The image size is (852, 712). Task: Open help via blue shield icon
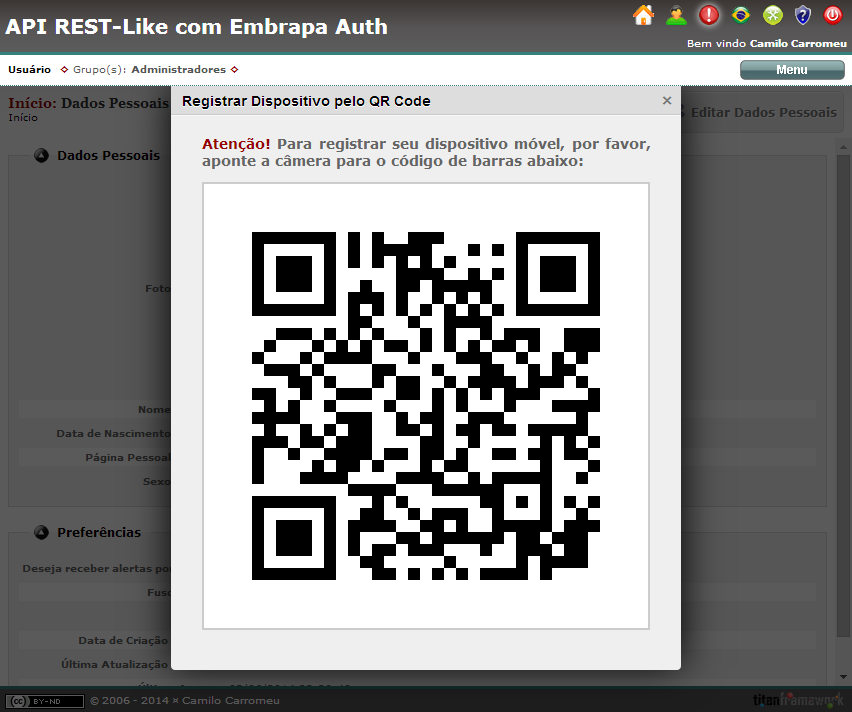(x=803, y=15)
